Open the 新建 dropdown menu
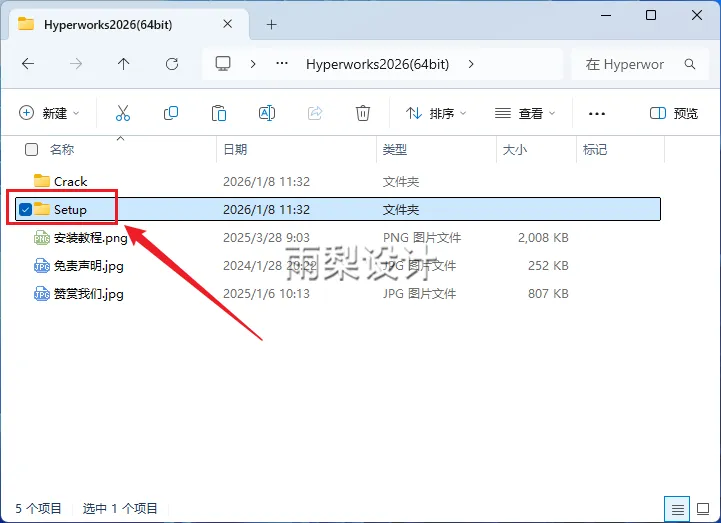This screenshot has width=721, height=523. click(x=49, y=113)
